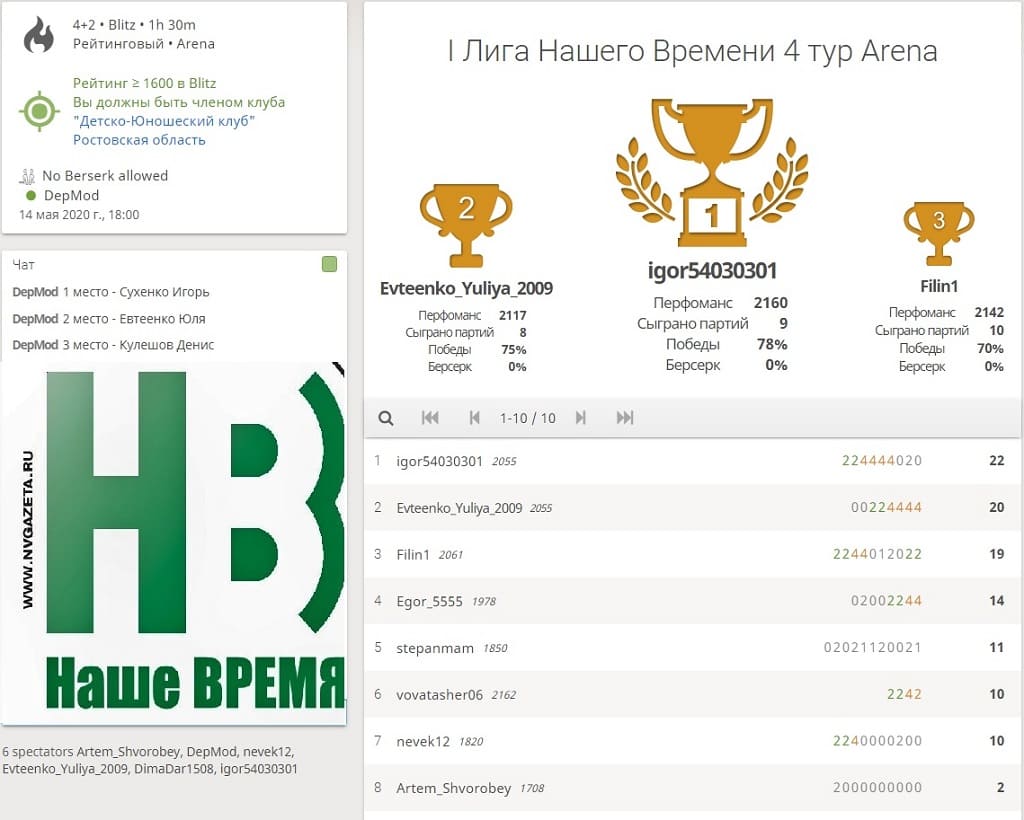Jump to first page of standings
The width and height of the screenshot is (1024, 820).
[430, 418]
